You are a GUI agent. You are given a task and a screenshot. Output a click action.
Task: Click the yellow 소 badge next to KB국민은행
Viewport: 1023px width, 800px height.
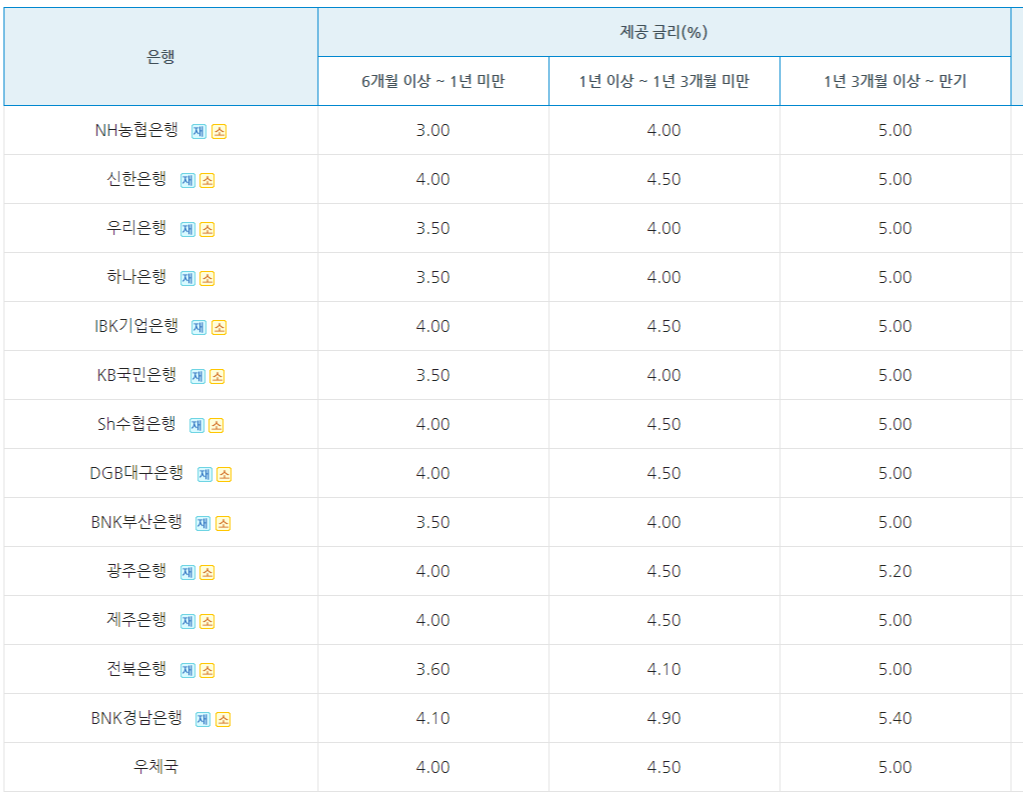tap(217, 376)
